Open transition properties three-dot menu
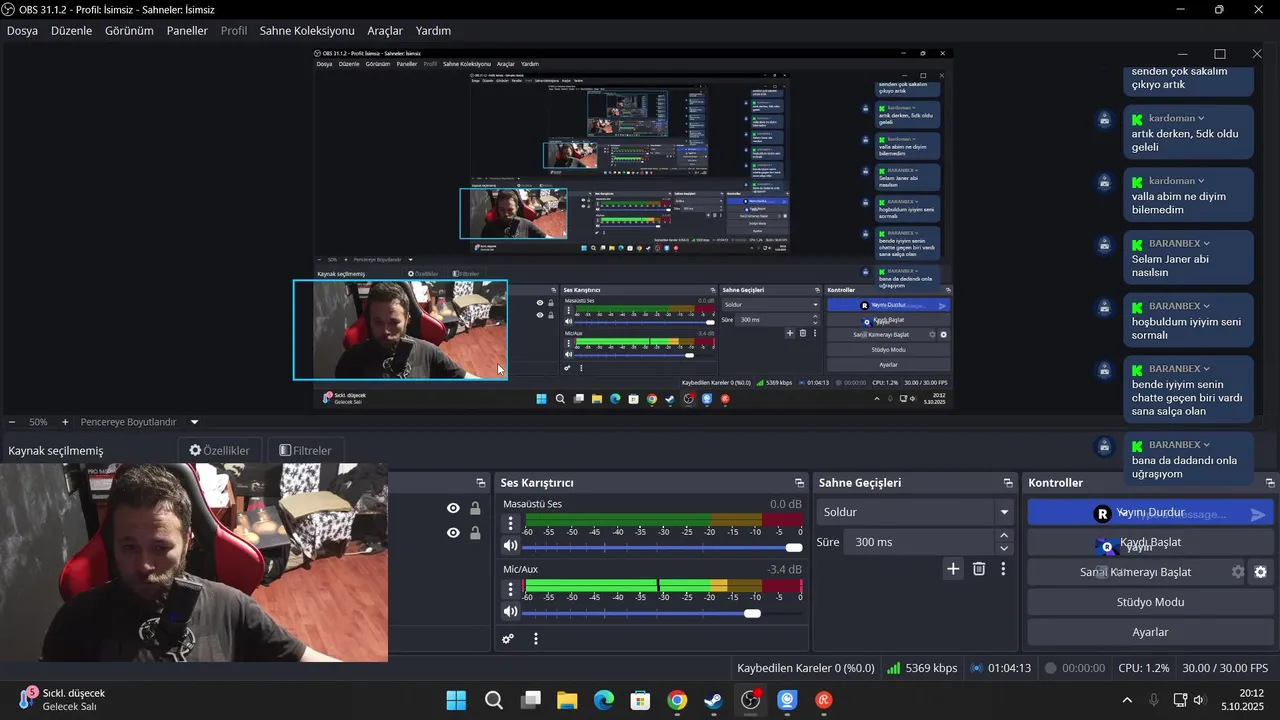 [1003, 569]
